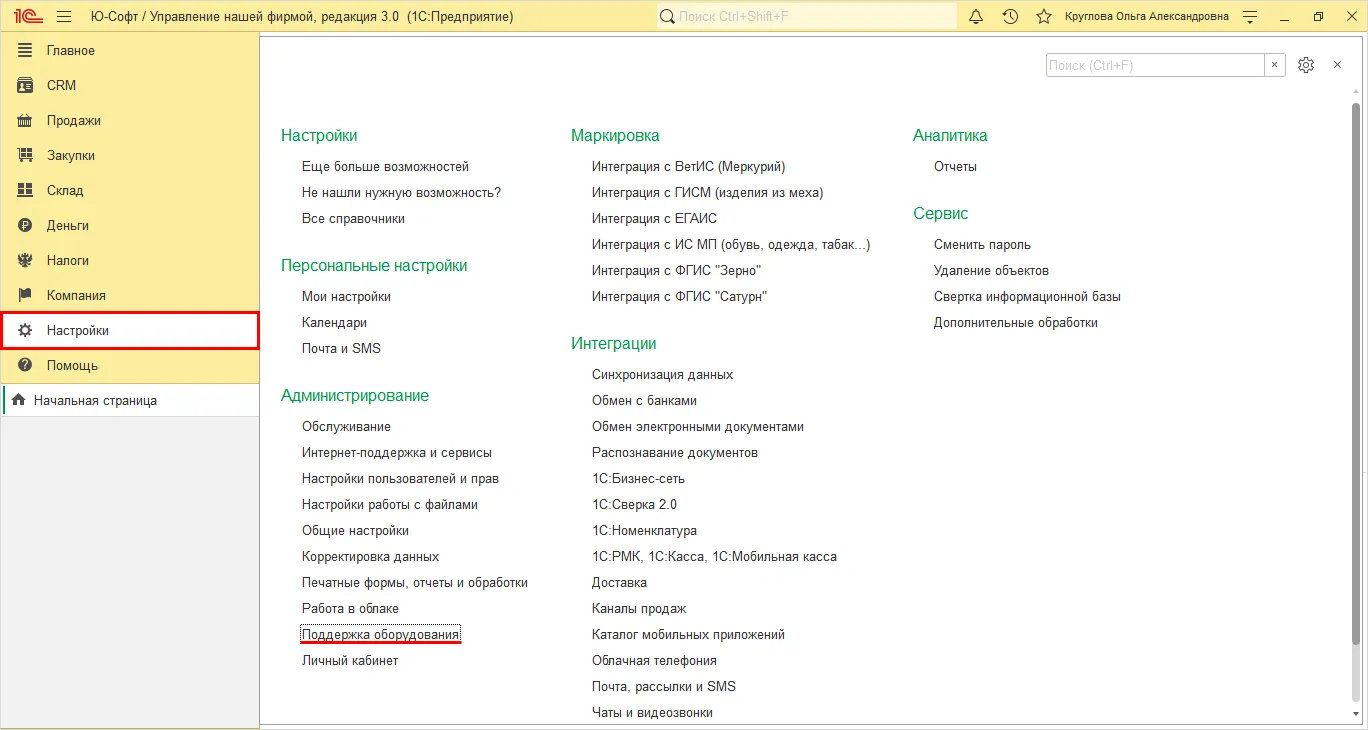The width and height of the screenshot is (1368, 730).
Task: Click Помощь question mark icon
Action: pyautogui.click(x=25, y=365)
